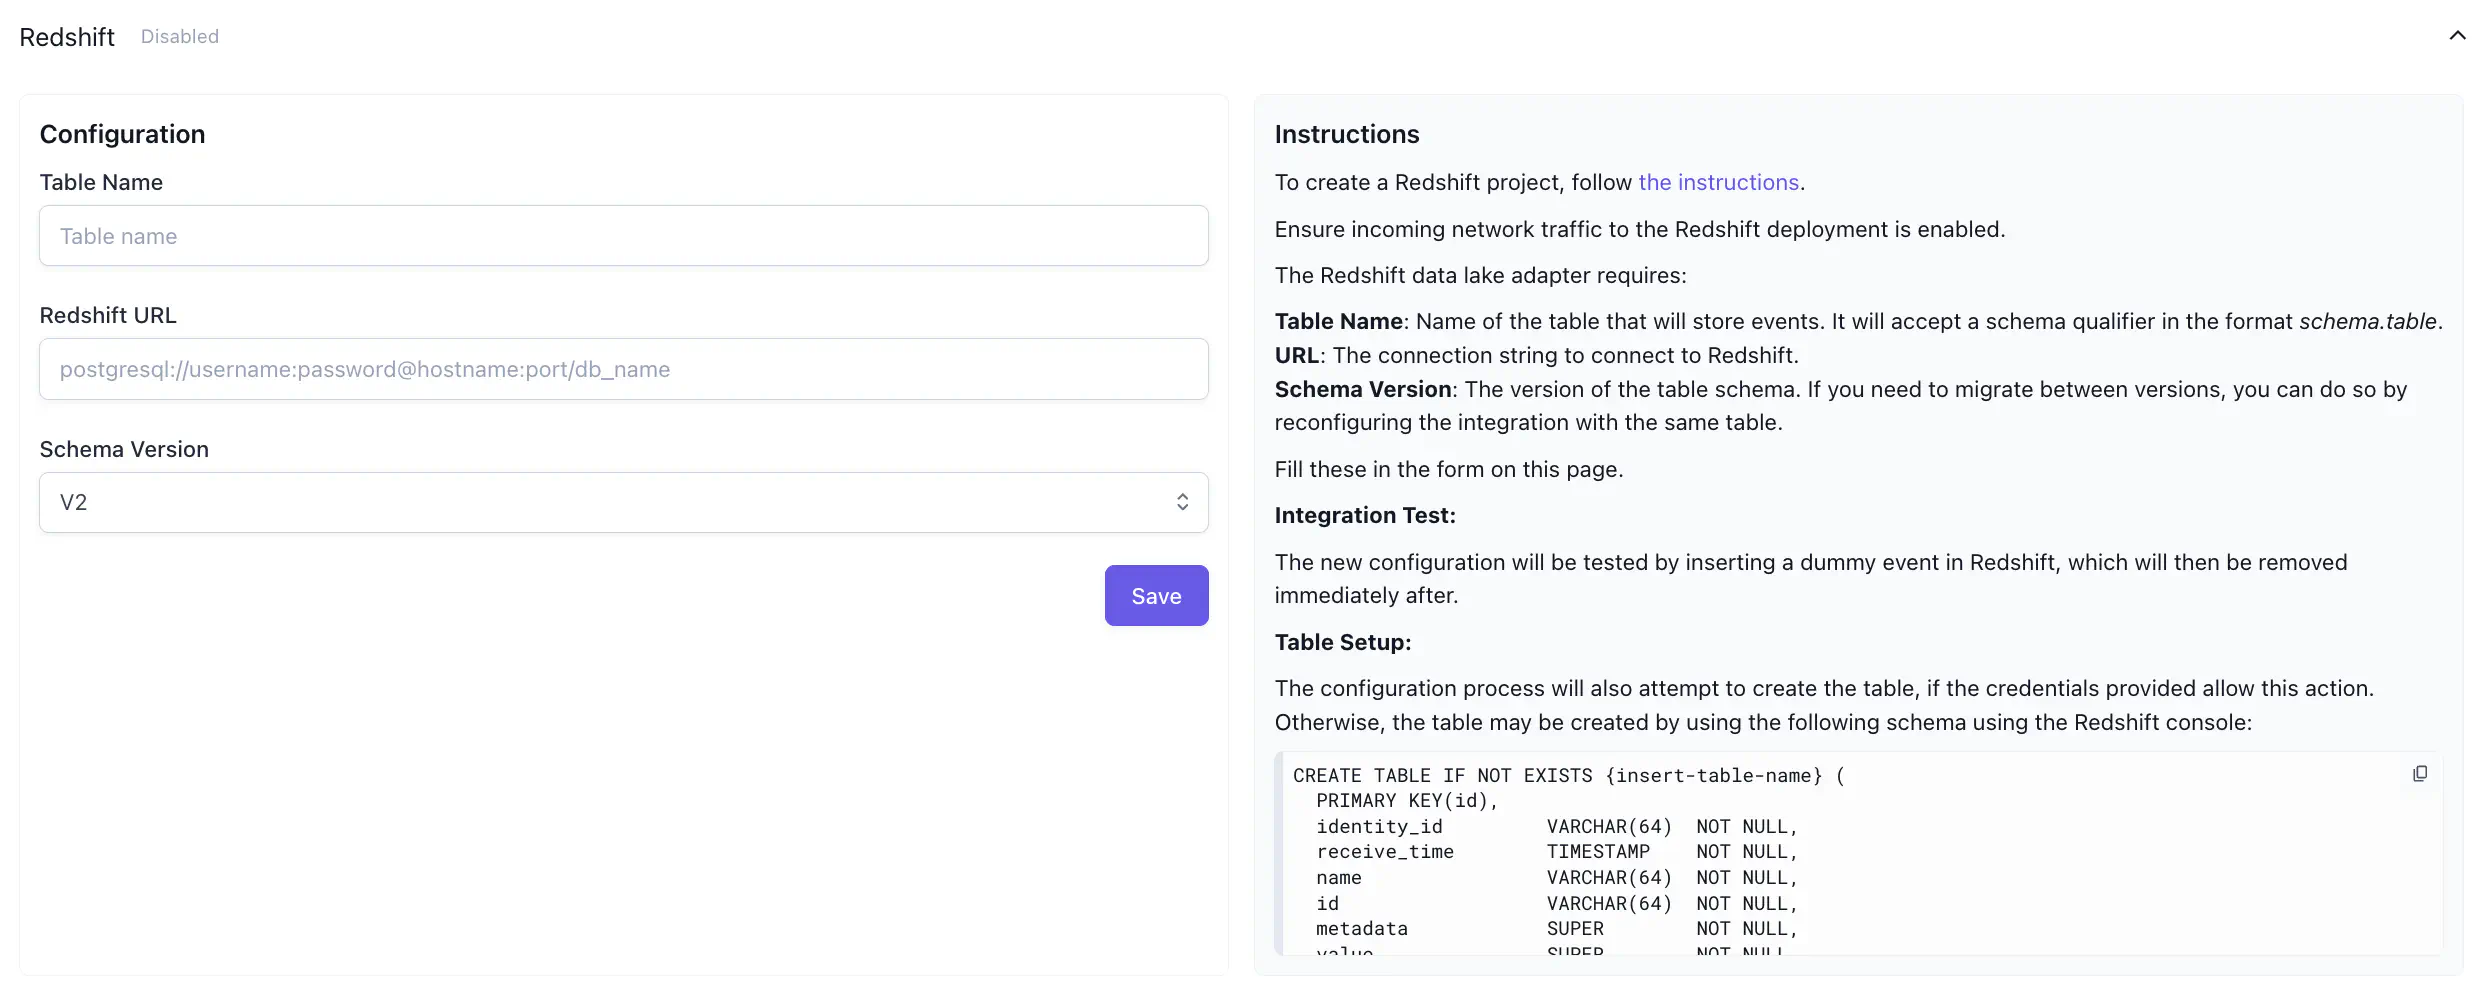Click the Instructions section heading
Viewport: 2476px width, 992px height.
tap(1347, 133)
